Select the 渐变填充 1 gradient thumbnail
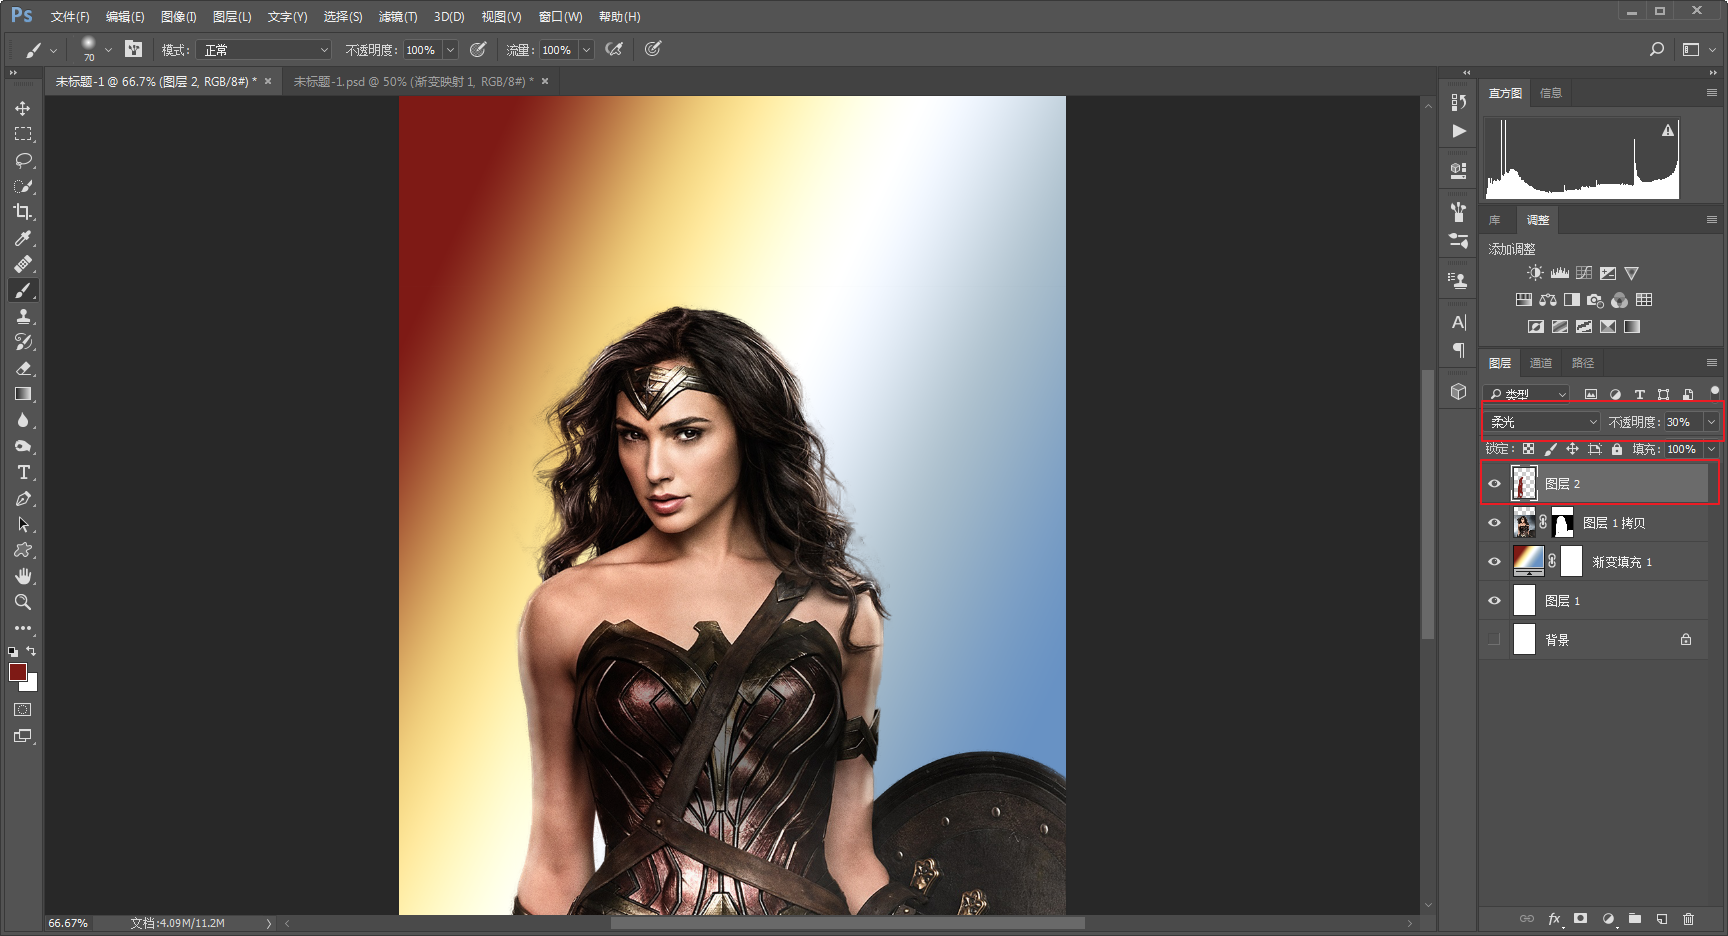Screen dimensions: 1728x936 (1528, 561)
